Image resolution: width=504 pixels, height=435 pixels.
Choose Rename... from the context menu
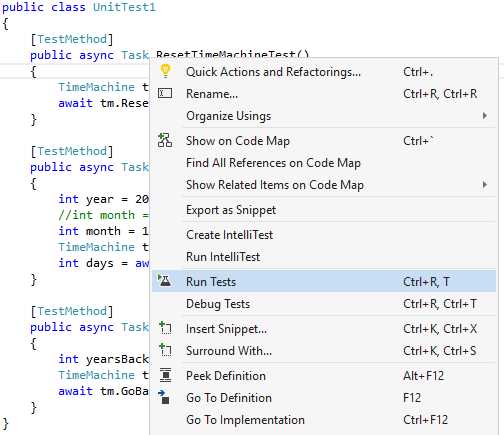click(324, 94)
